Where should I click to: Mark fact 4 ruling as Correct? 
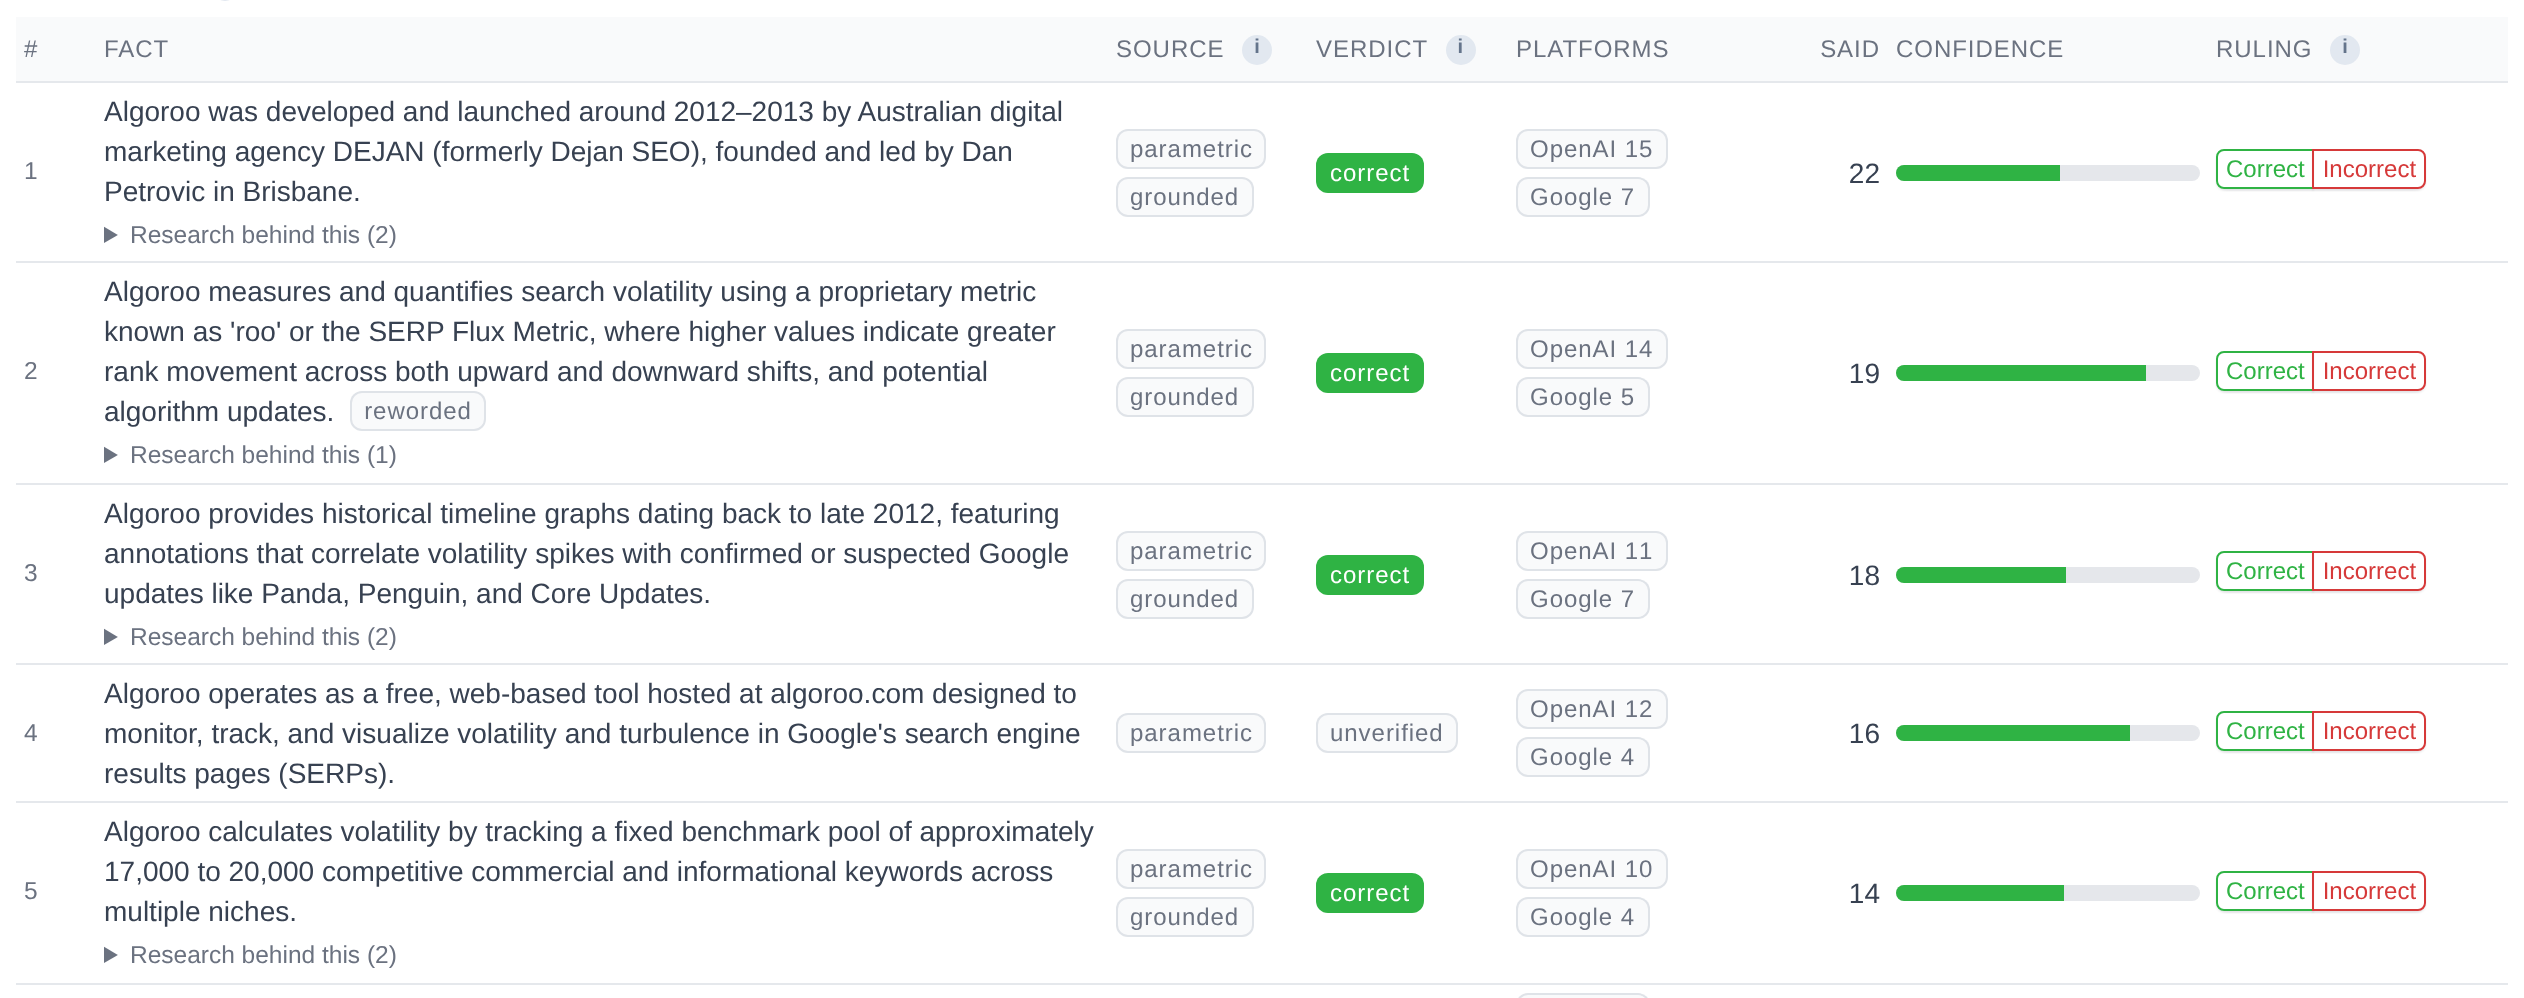click(2264, 731)
